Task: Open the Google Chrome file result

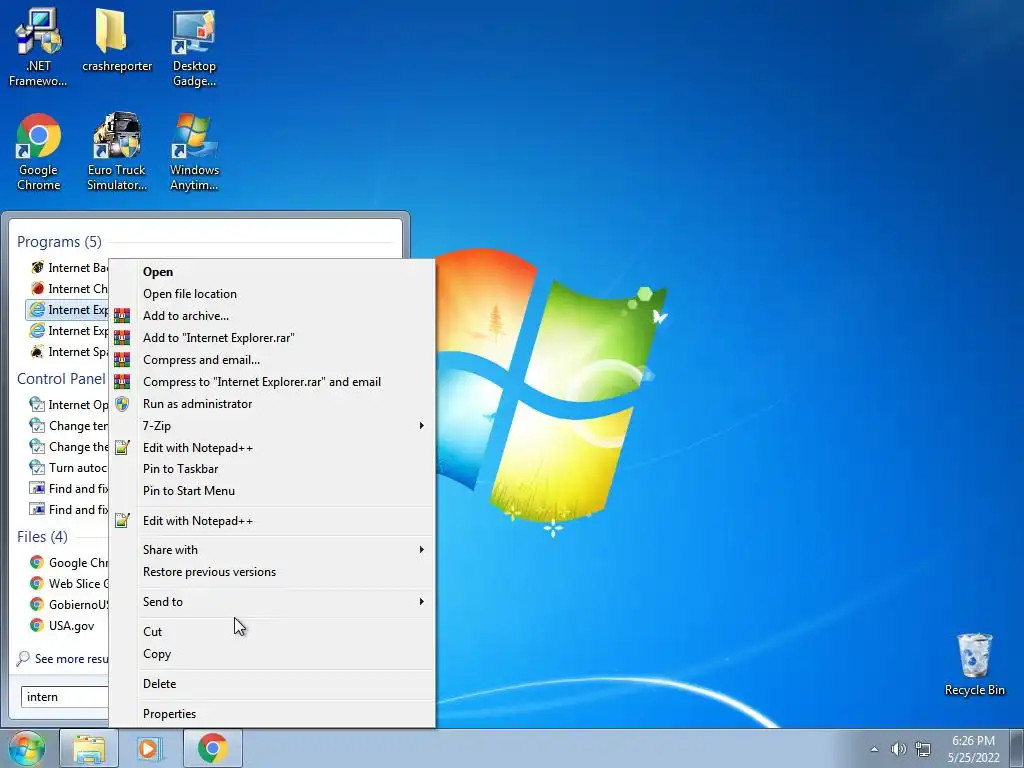Action: 68,563
